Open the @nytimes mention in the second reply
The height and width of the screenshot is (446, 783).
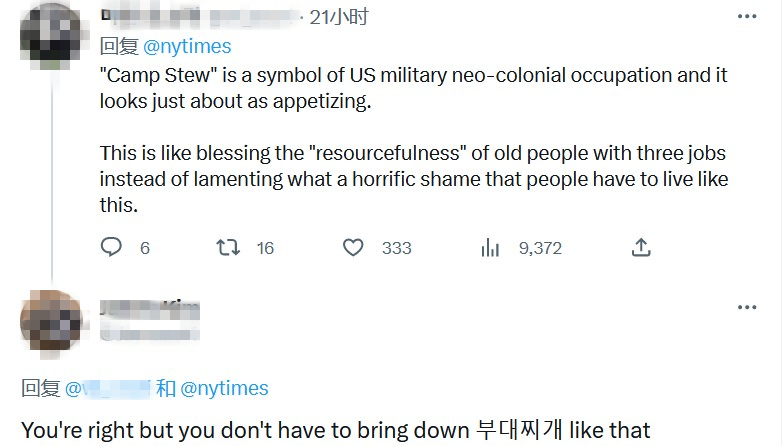(x=224, y=389)
